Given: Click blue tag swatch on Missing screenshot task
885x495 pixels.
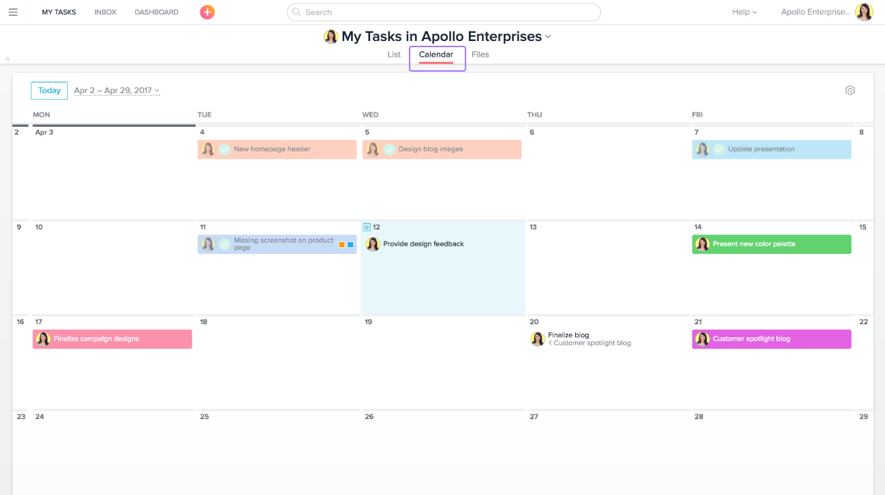Looking at the screenshot, I should point(351,244).
